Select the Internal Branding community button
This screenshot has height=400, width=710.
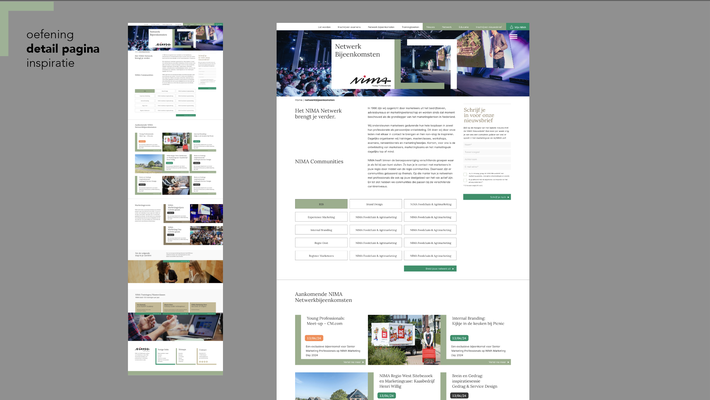(x=321, y=230)
